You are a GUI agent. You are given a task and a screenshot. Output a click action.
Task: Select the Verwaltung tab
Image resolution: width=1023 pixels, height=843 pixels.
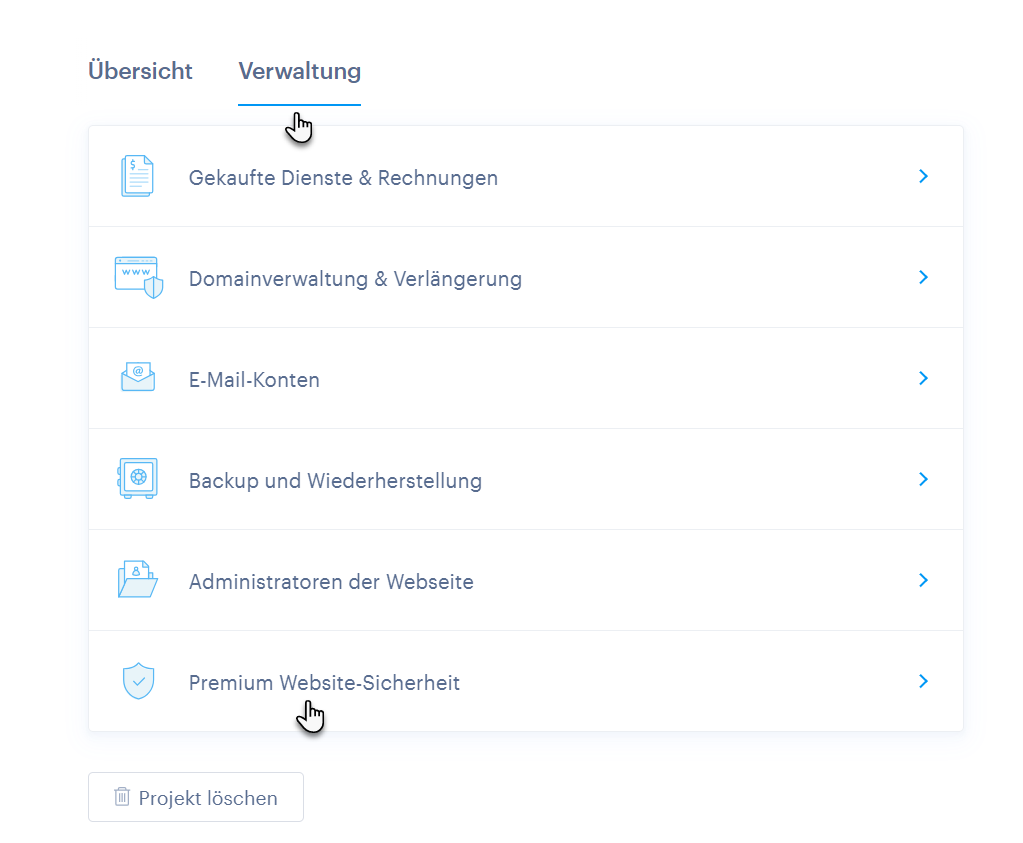[299, 72]
